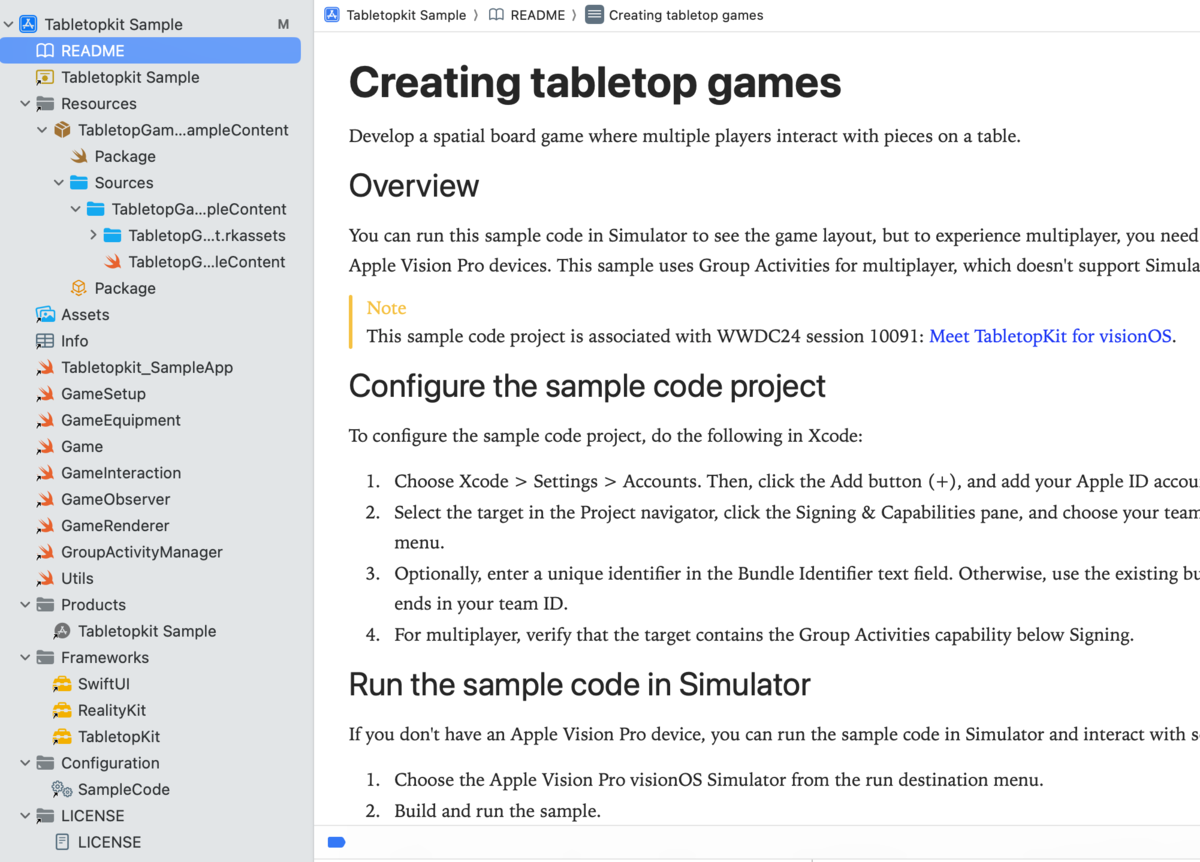
Task: Click the Resources folder icon
Action: point(44,104)
